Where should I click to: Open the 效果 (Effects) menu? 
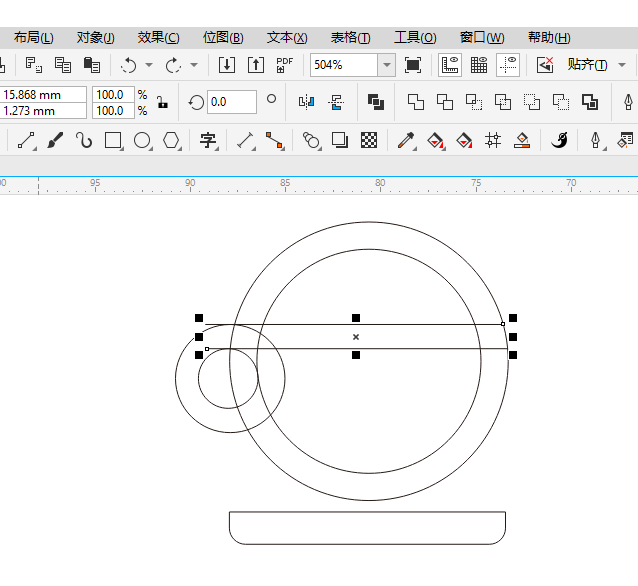pyautogui.click(x=157, y=37)
